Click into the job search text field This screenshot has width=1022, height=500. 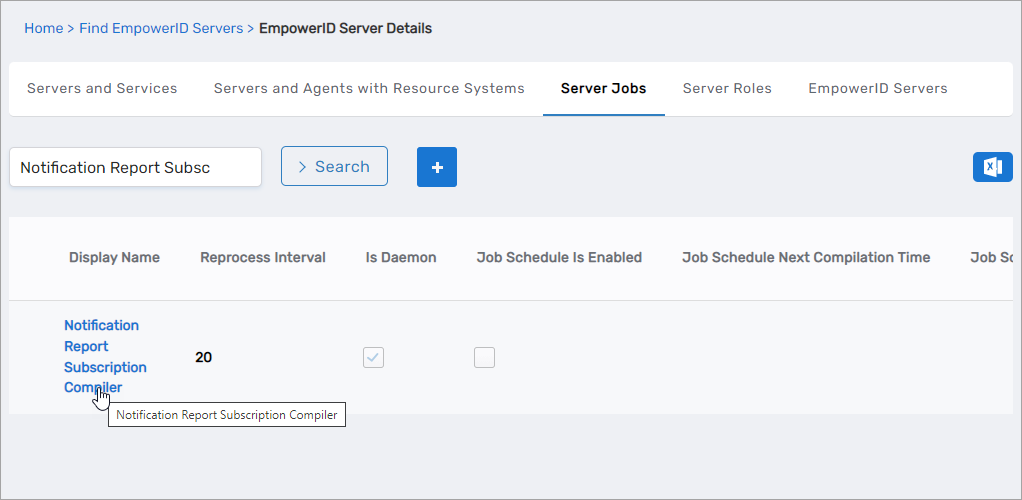[x=135, y=167]
